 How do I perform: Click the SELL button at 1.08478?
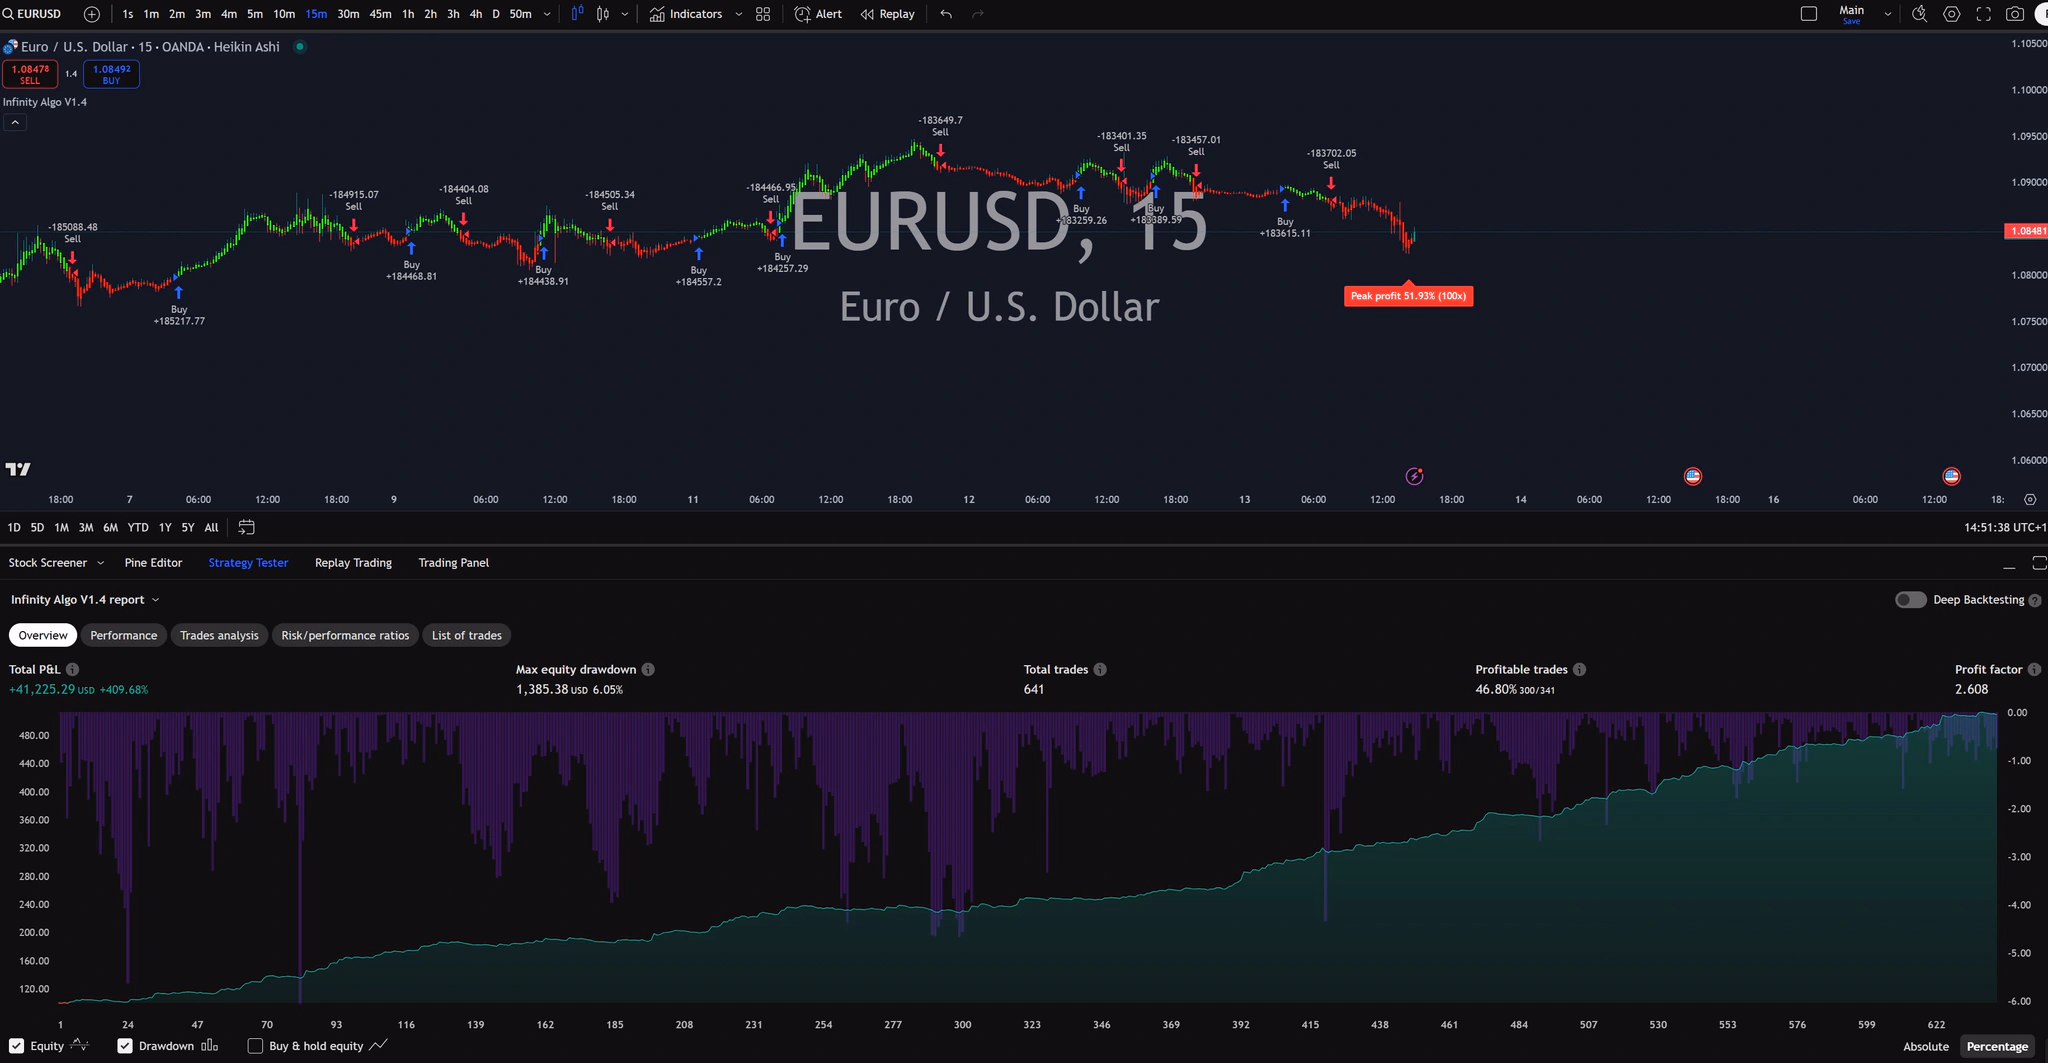[30, 73]
